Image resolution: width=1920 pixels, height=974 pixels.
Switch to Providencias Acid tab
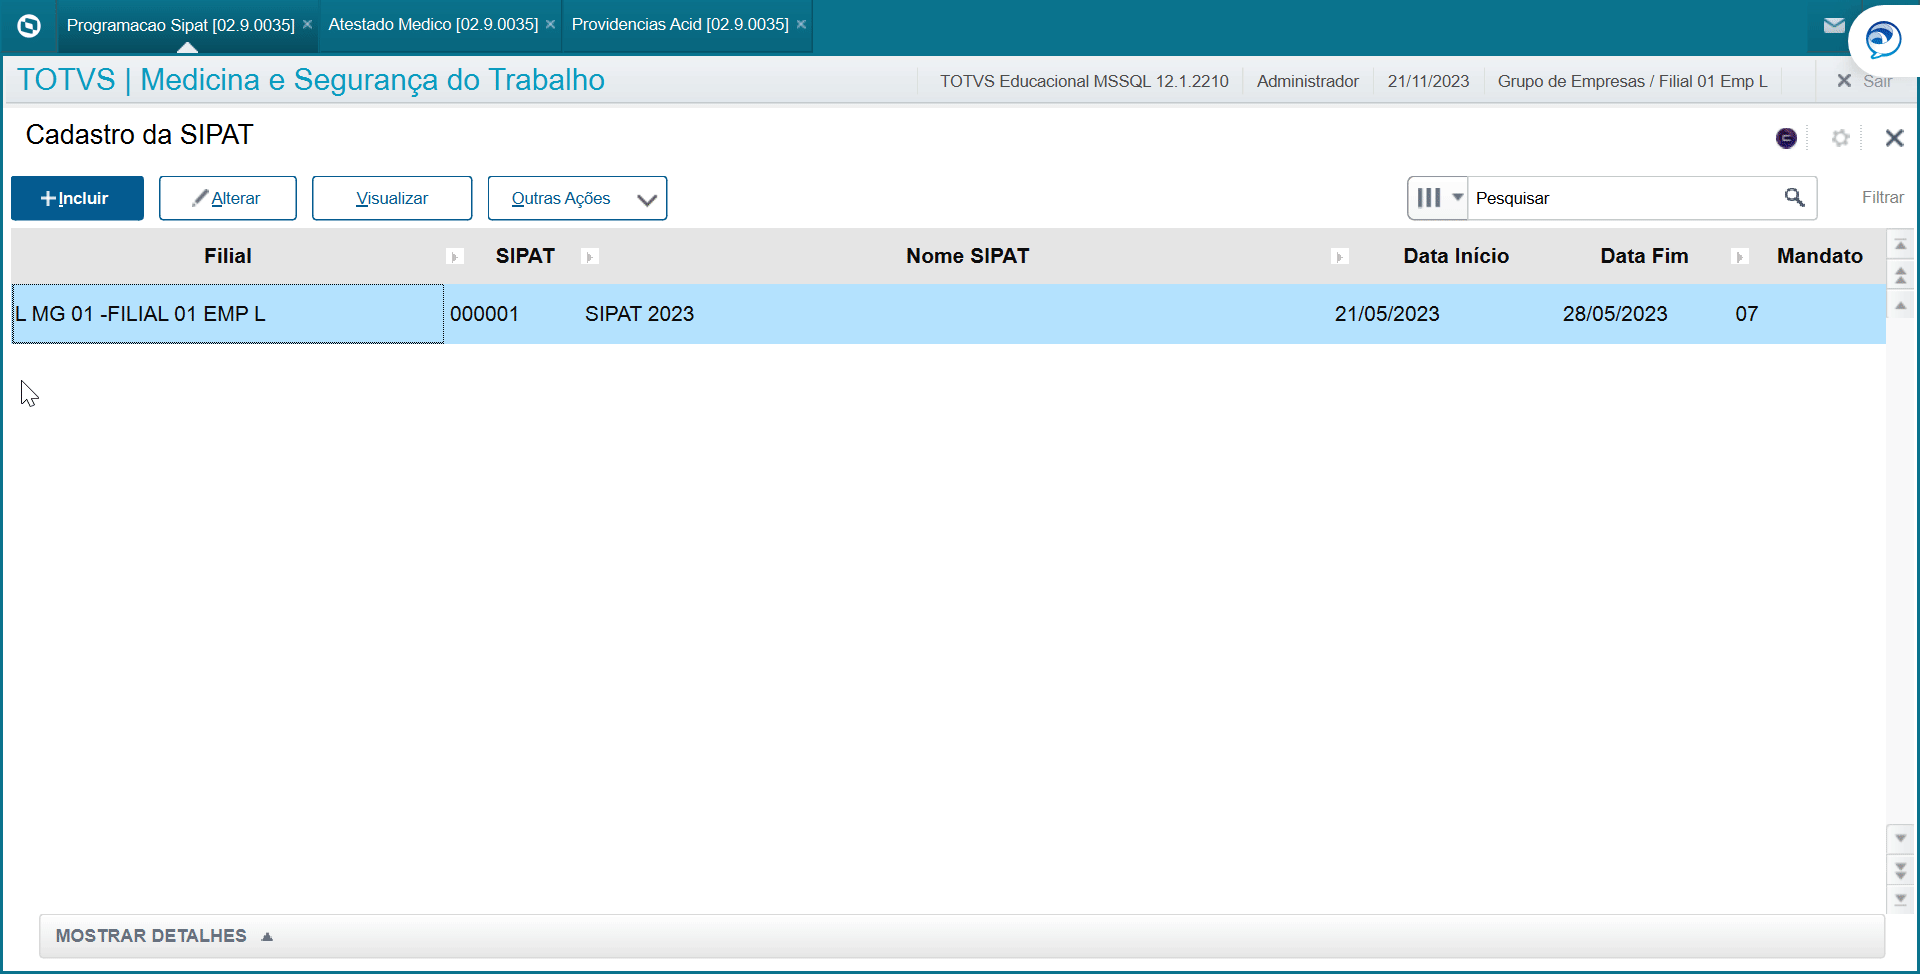(x=680, y=24)
